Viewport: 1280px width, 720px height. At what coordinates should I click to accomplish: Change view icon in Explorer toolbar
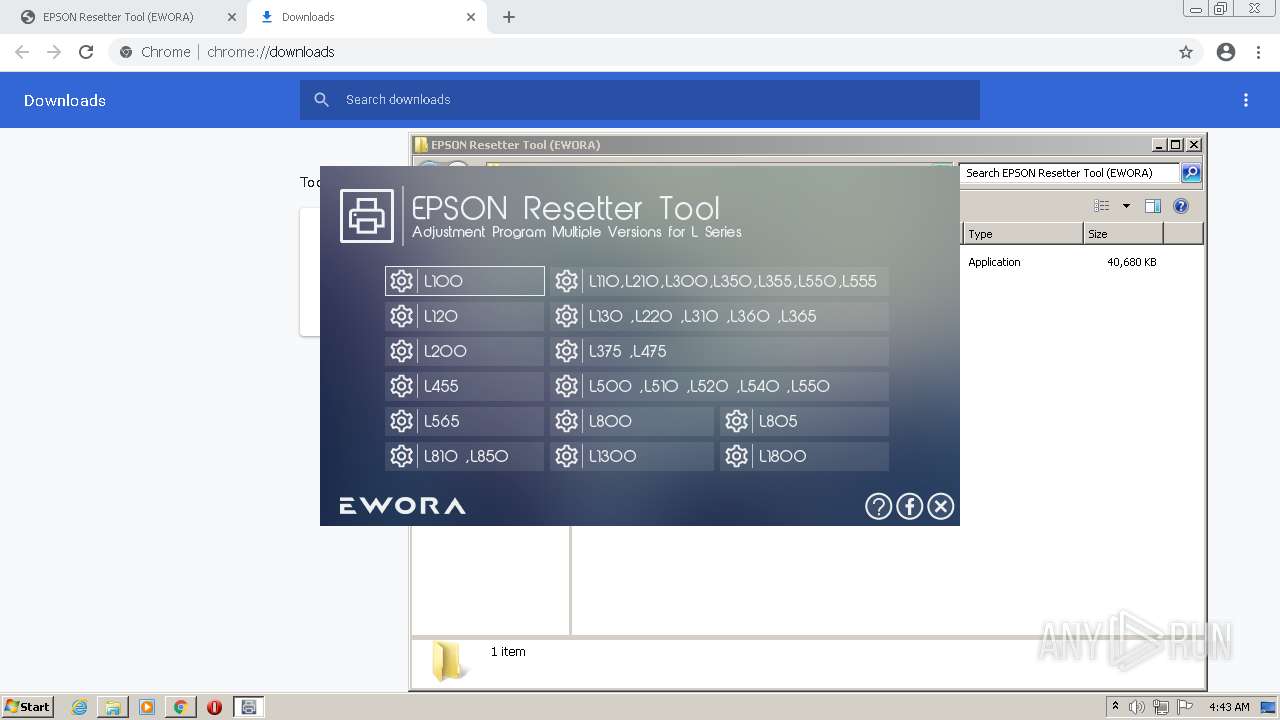pyautogui.click(x=1102, y=206)
